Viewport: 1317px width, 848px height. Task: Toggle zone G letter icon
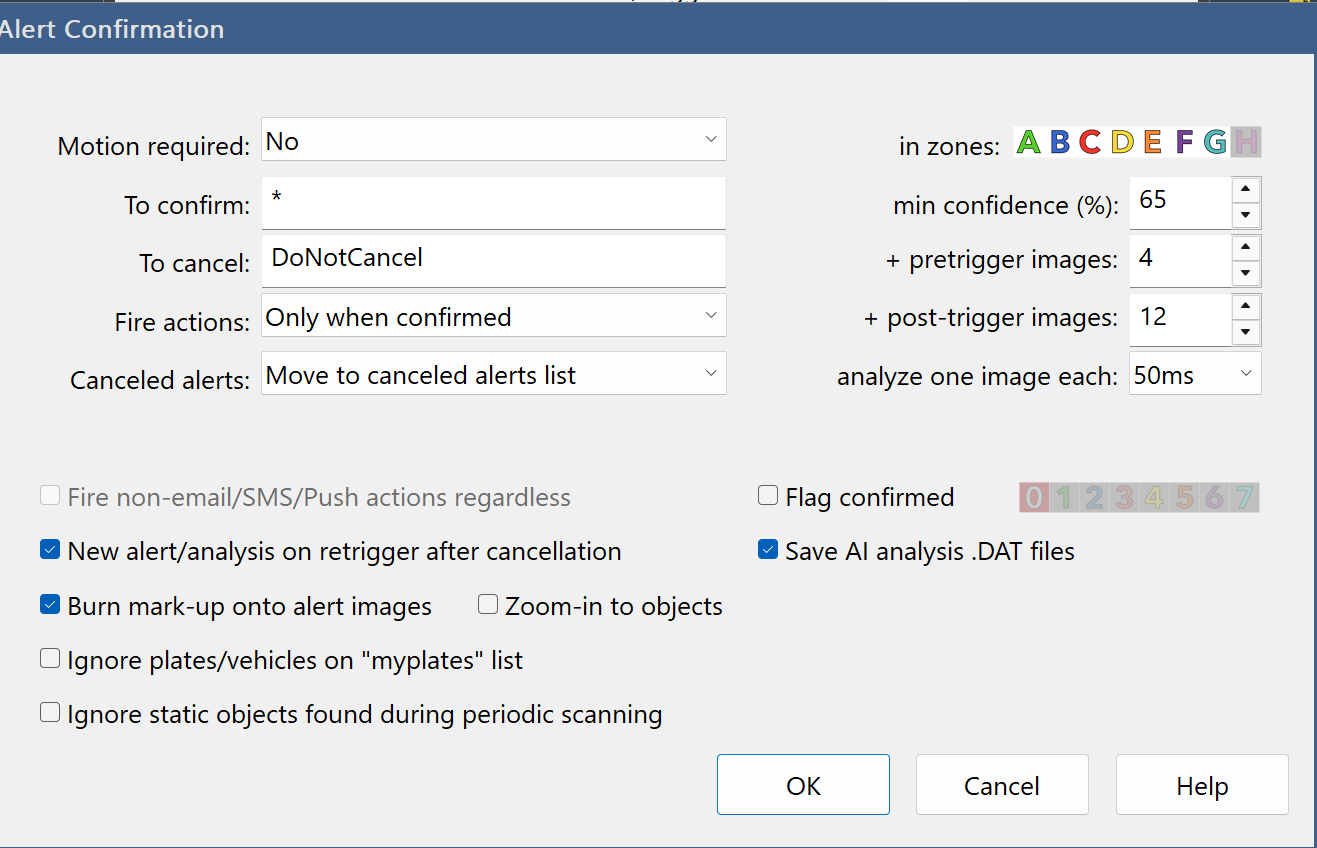pyautogui.click(x=1215, y=143)
